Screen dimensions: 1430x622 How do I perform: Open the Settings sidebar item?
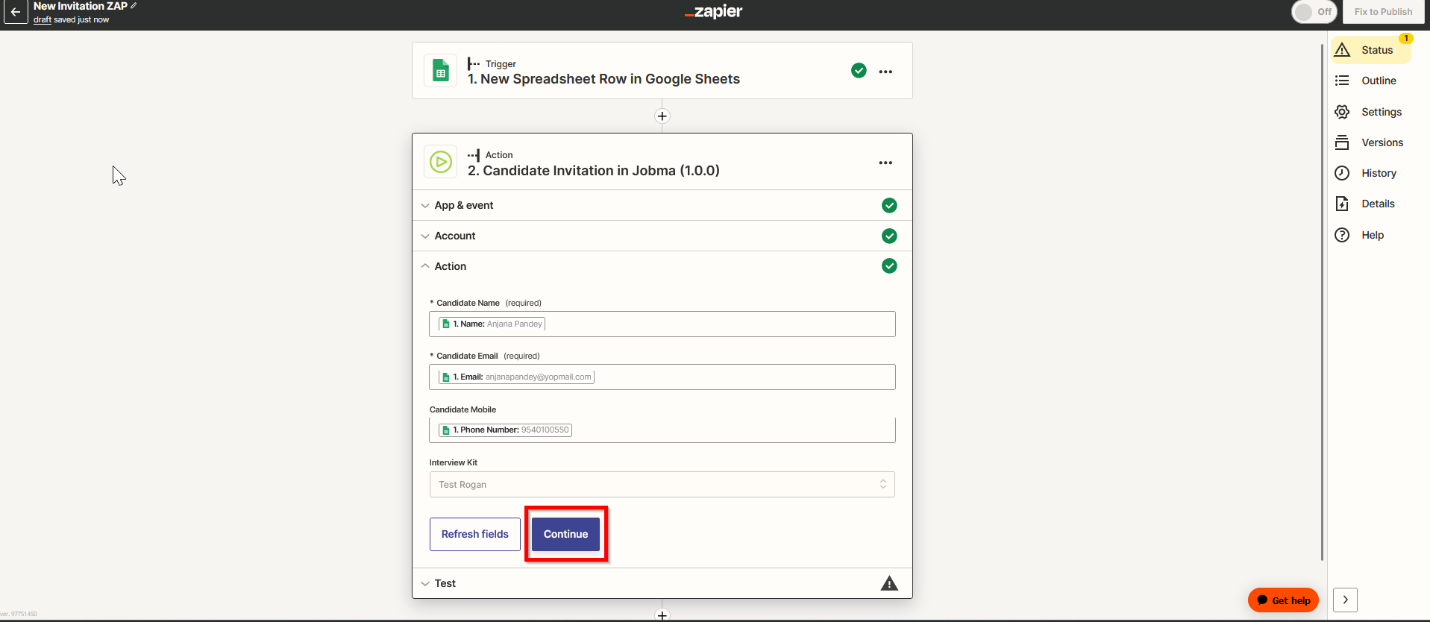click(1369, 112)
